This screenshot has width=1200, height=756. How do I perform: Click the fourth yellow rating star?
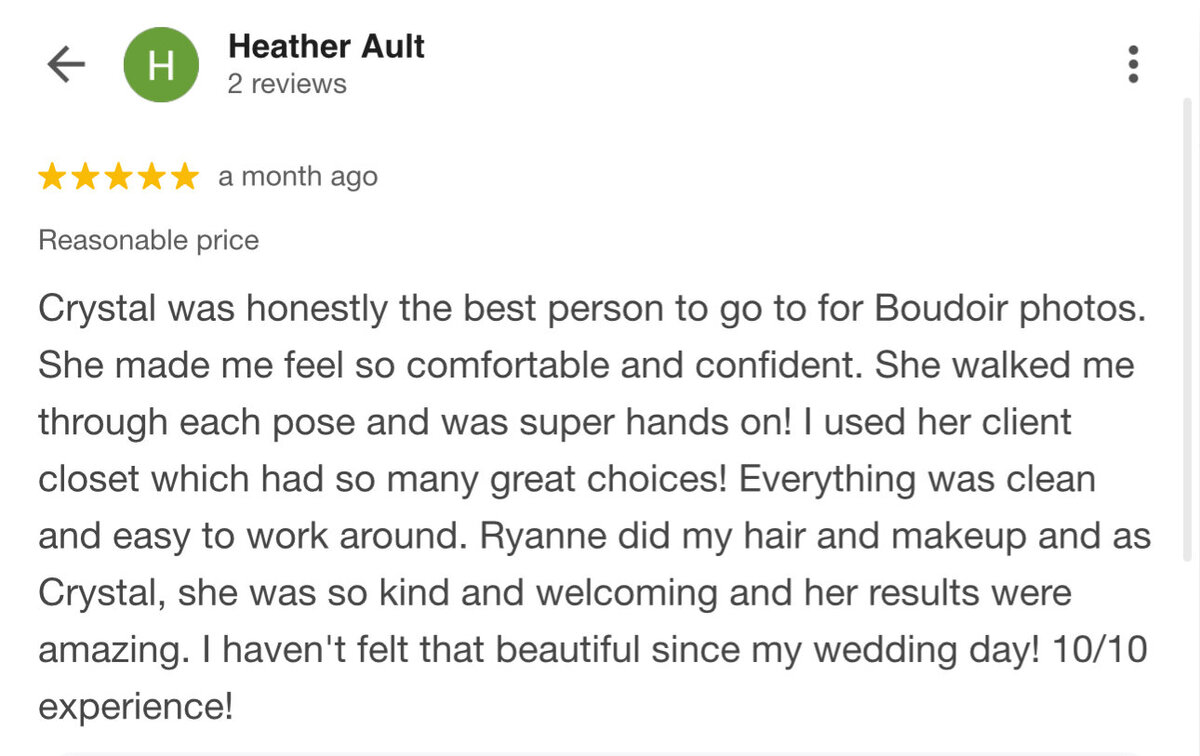pos(152,178)
